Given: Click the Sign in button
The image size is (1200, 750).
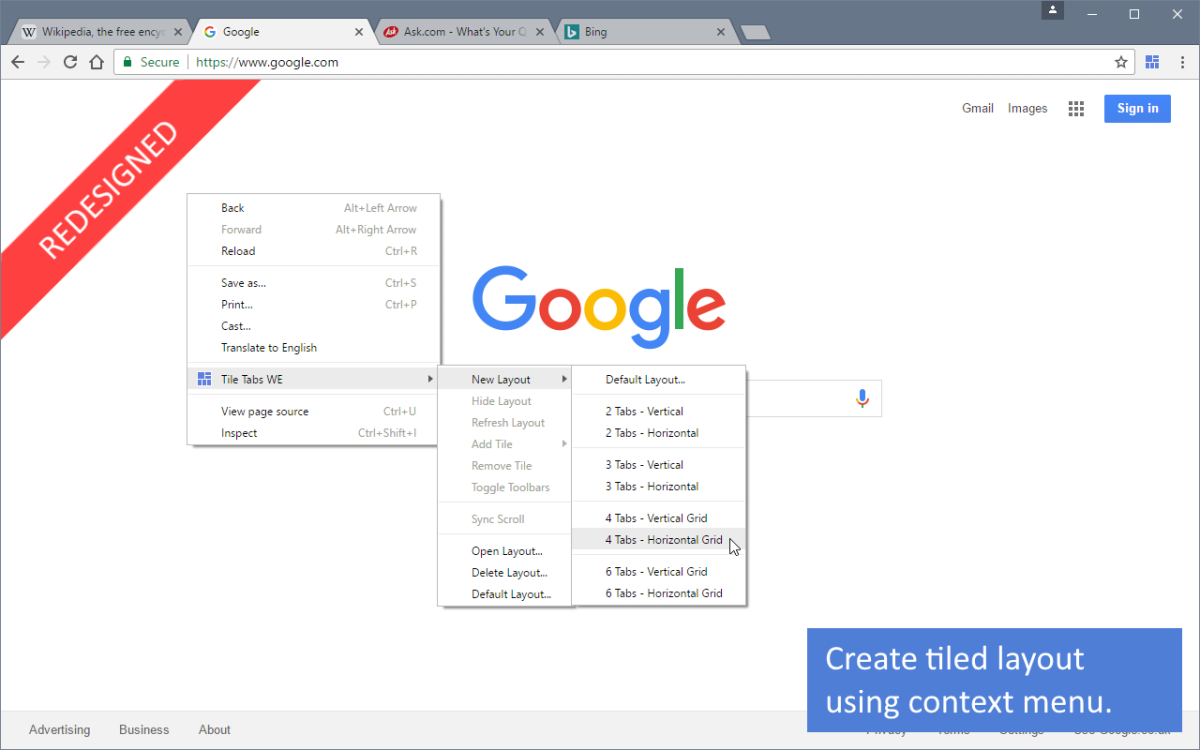Looking at the screenshot, I should coord(1137,109).
